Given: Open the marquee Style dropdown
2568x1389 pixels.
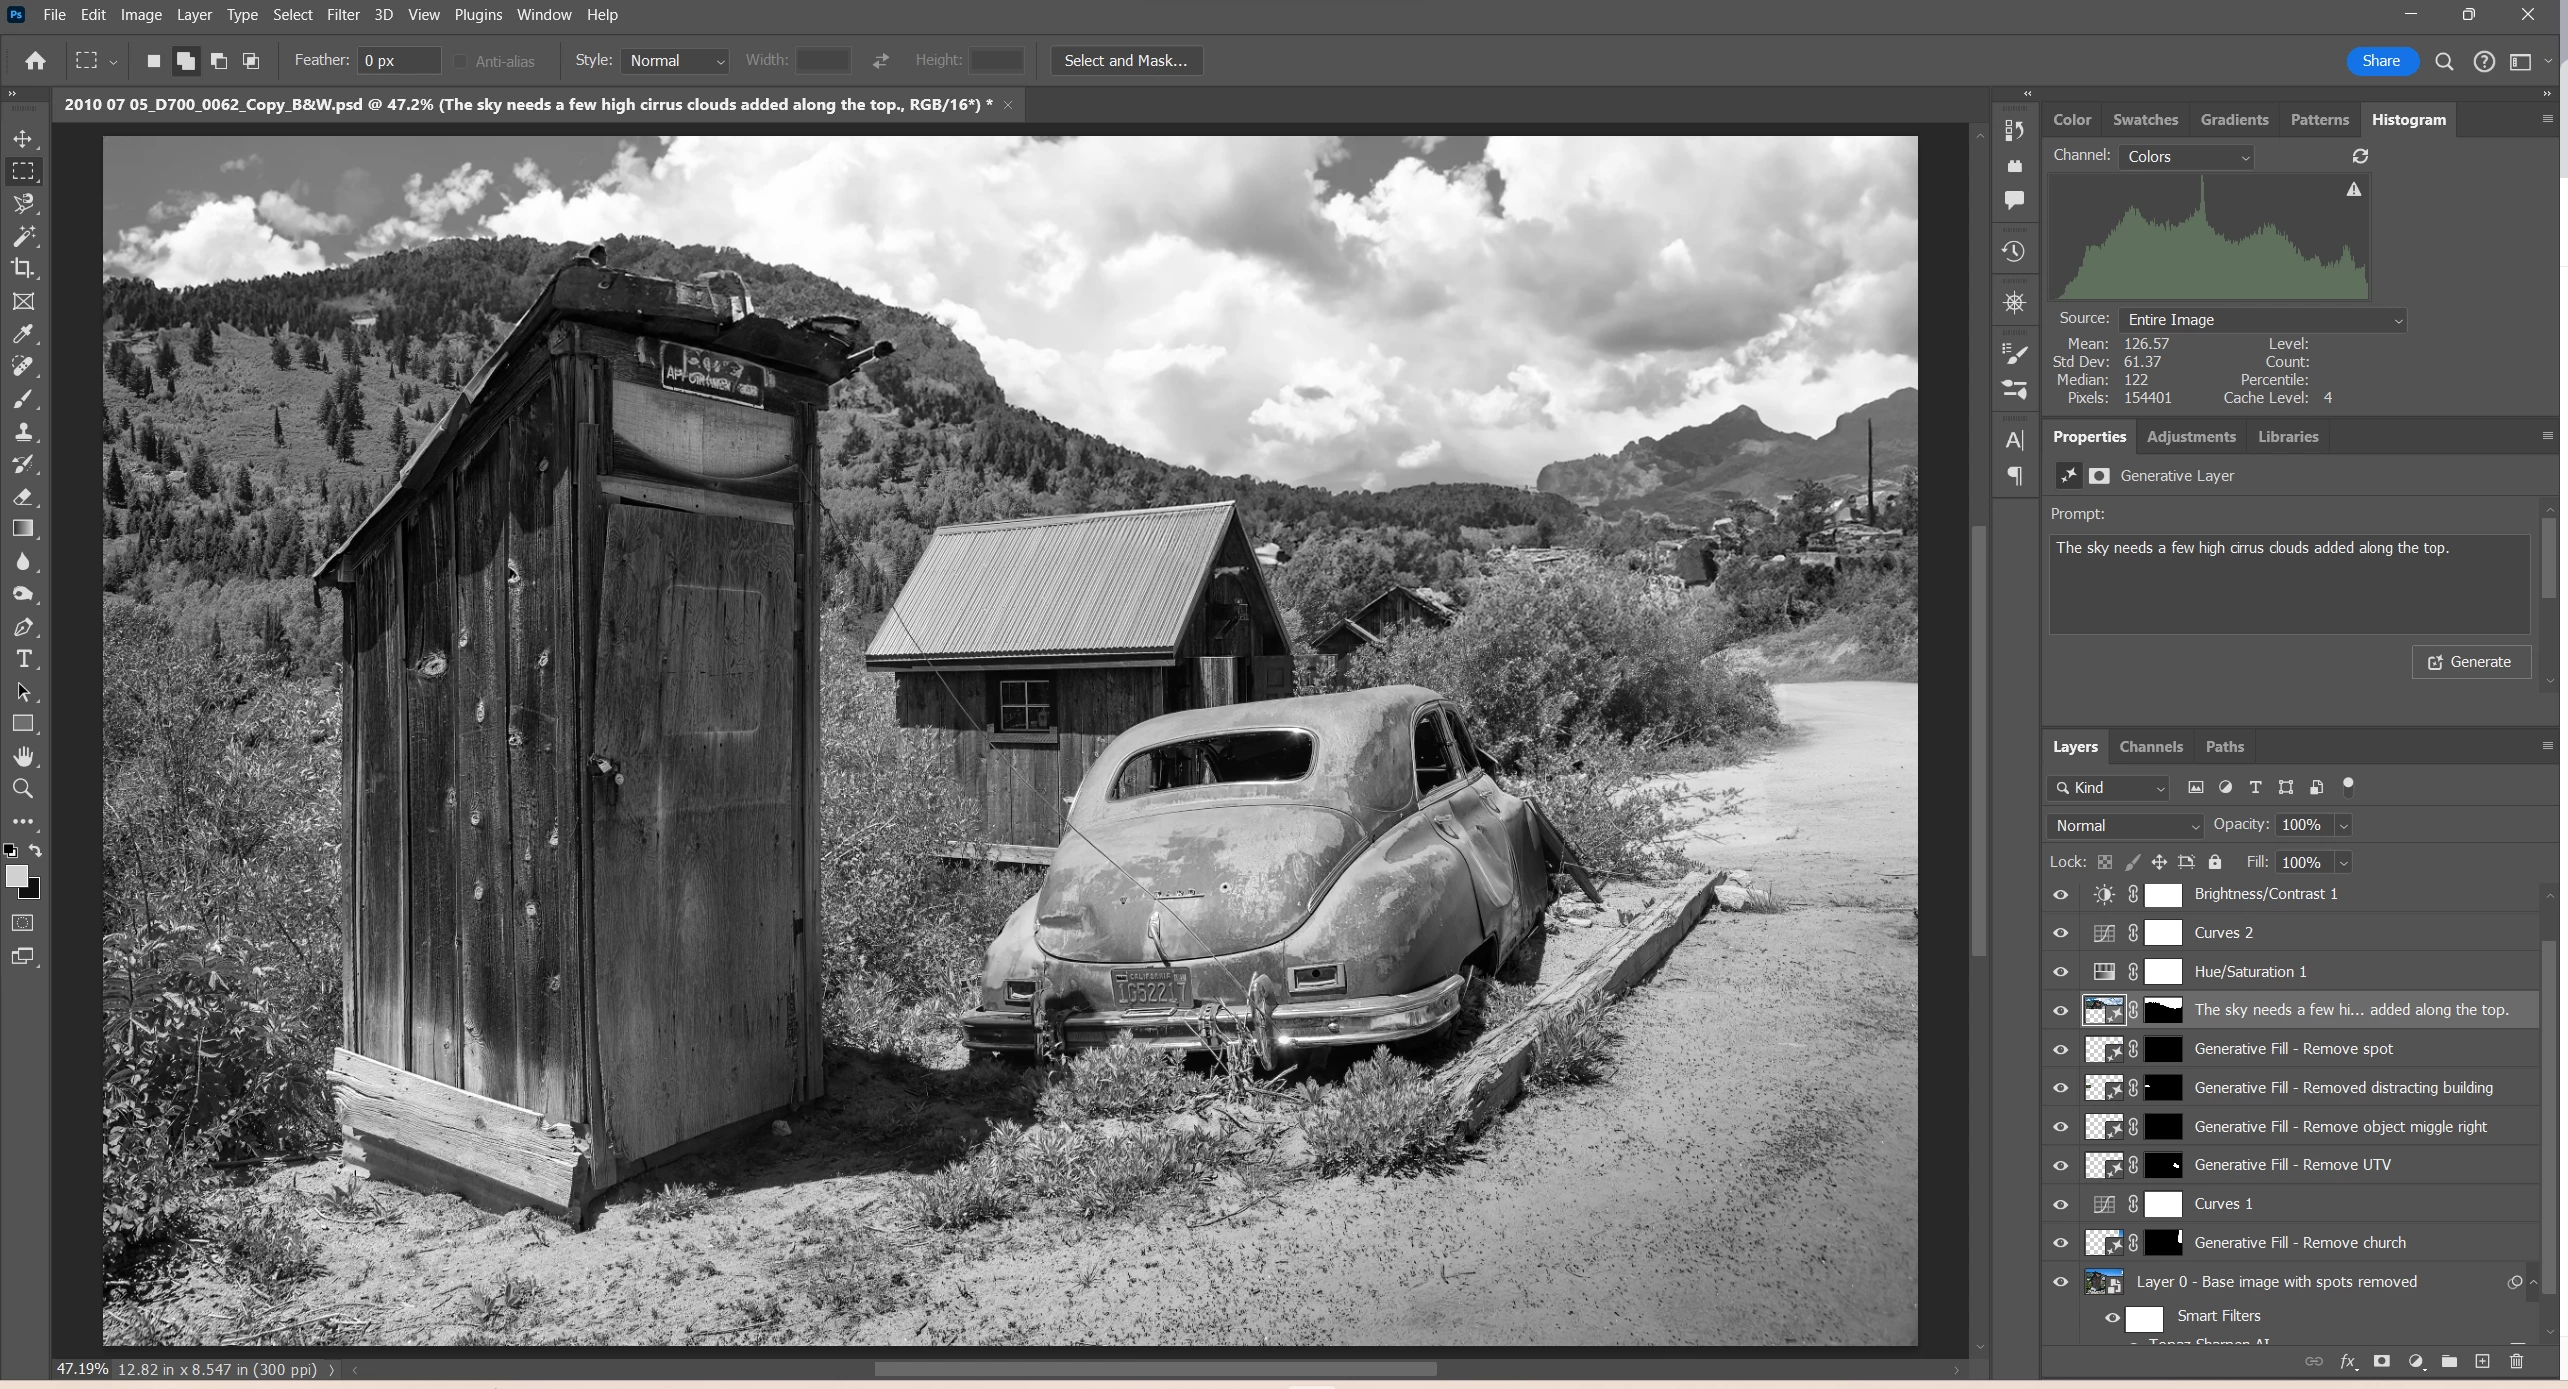Looking at the screenshot, I should (675, 61).
